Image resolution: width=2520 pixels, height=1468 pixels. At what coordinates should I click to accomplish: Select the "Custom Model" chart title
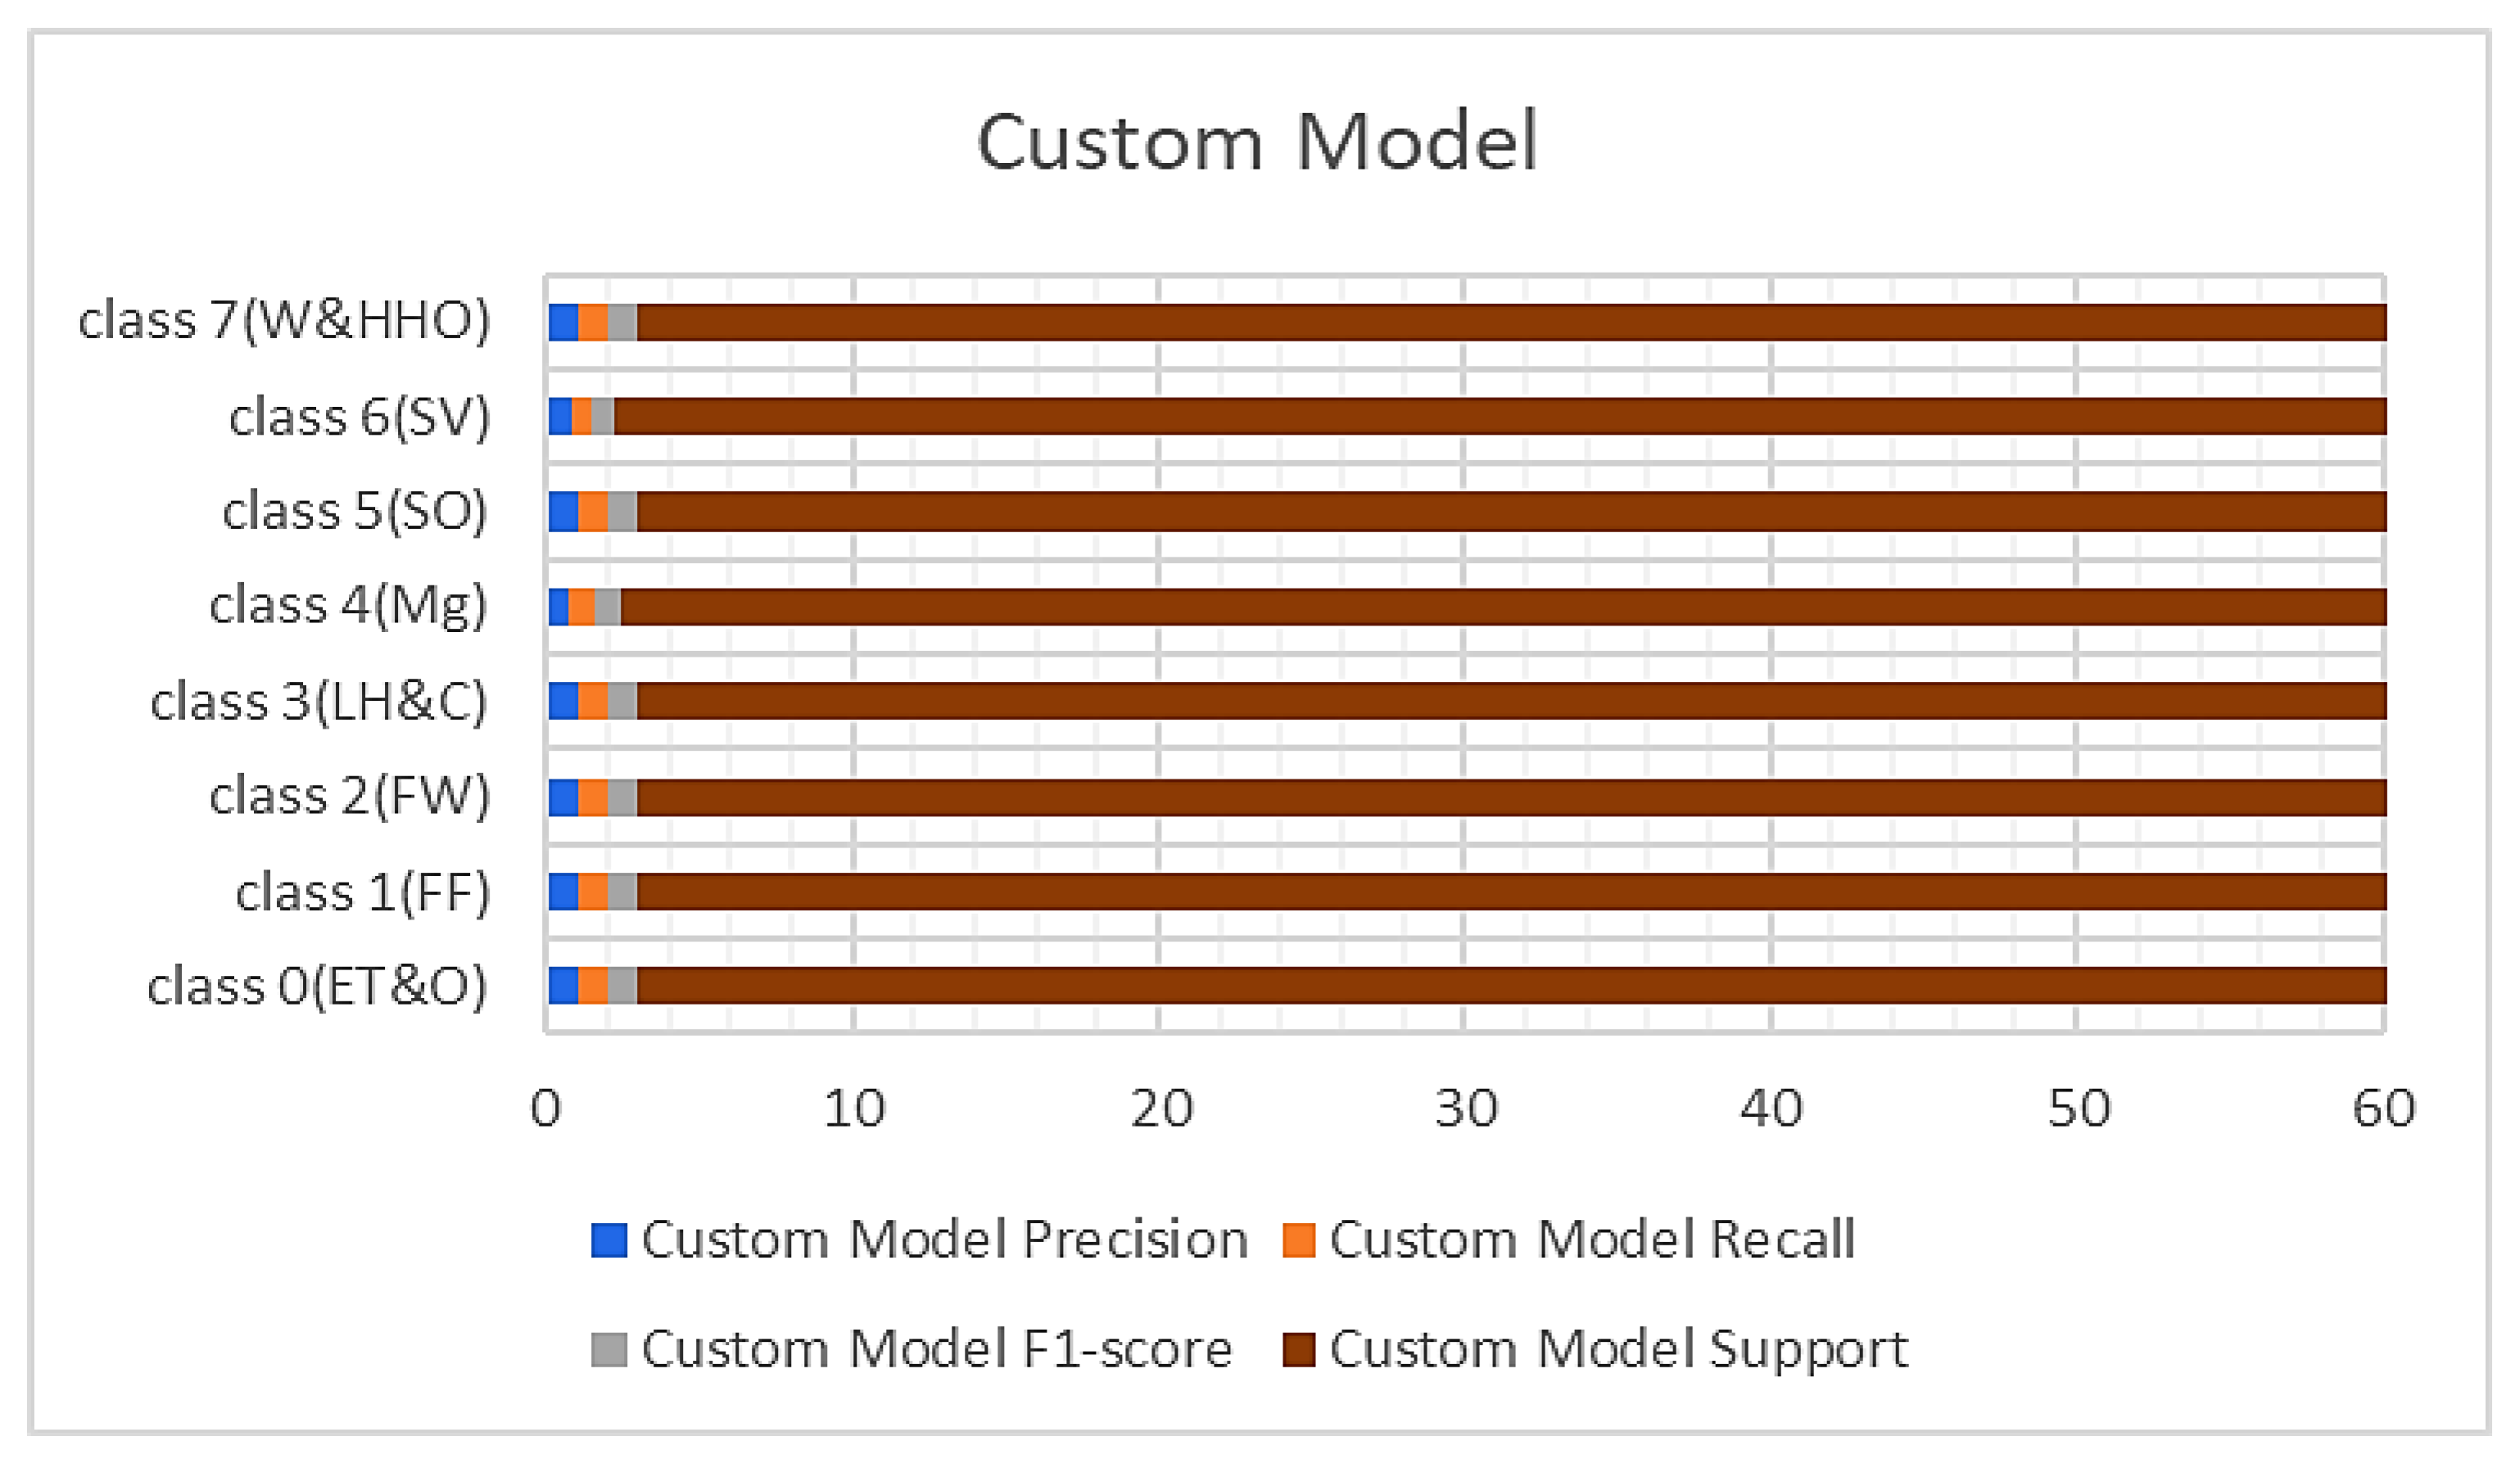tap(1257, 142)
